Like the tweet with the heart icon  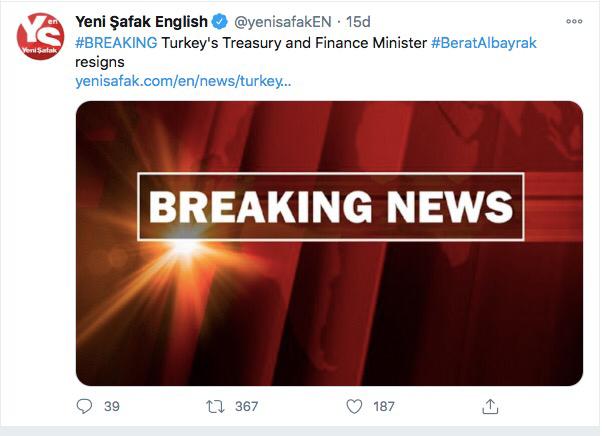coord(353,406)
